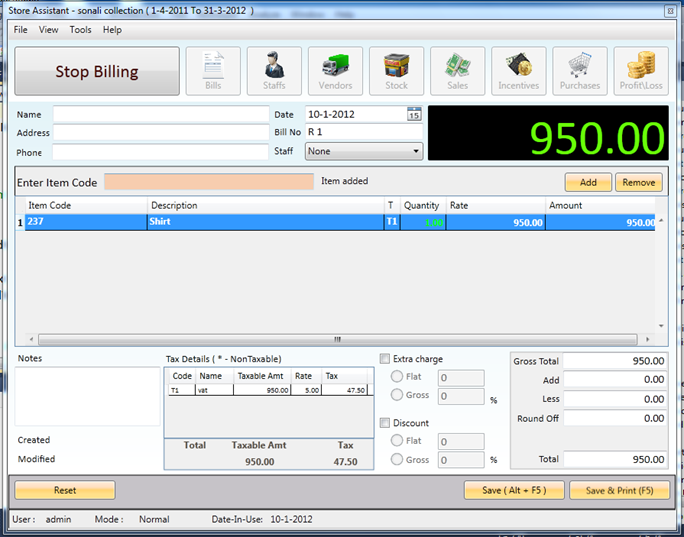Click the Extra charge Flat amount field
Viewport: 684px width, 537px height.
tap(461, 378)
